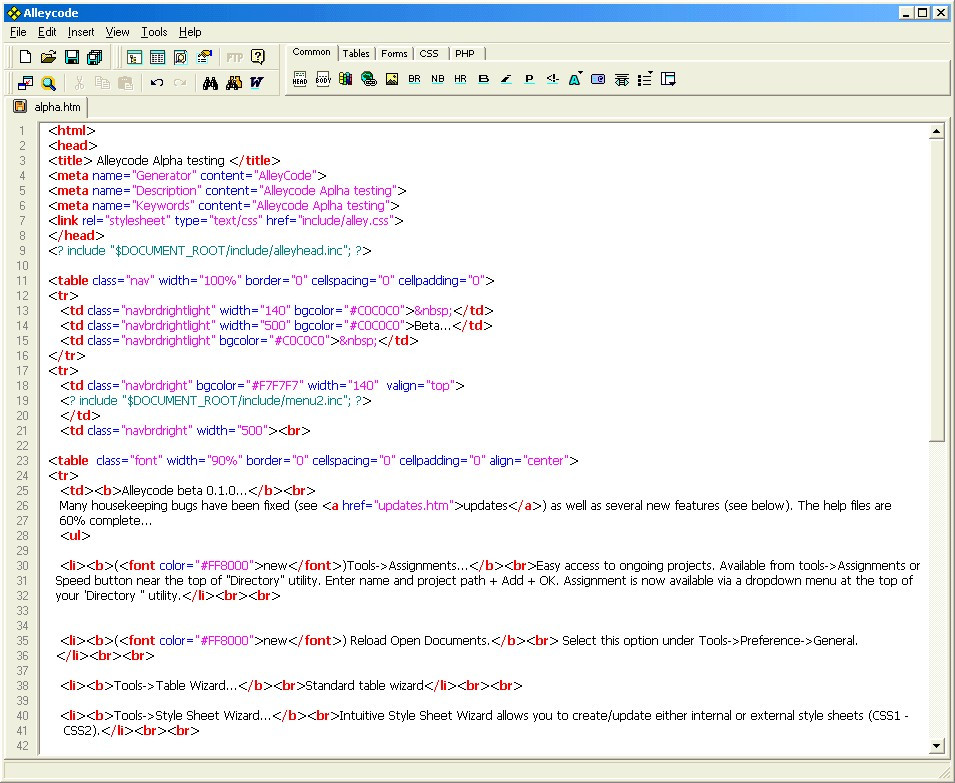Save all open documents

click(x=94, y=57)
